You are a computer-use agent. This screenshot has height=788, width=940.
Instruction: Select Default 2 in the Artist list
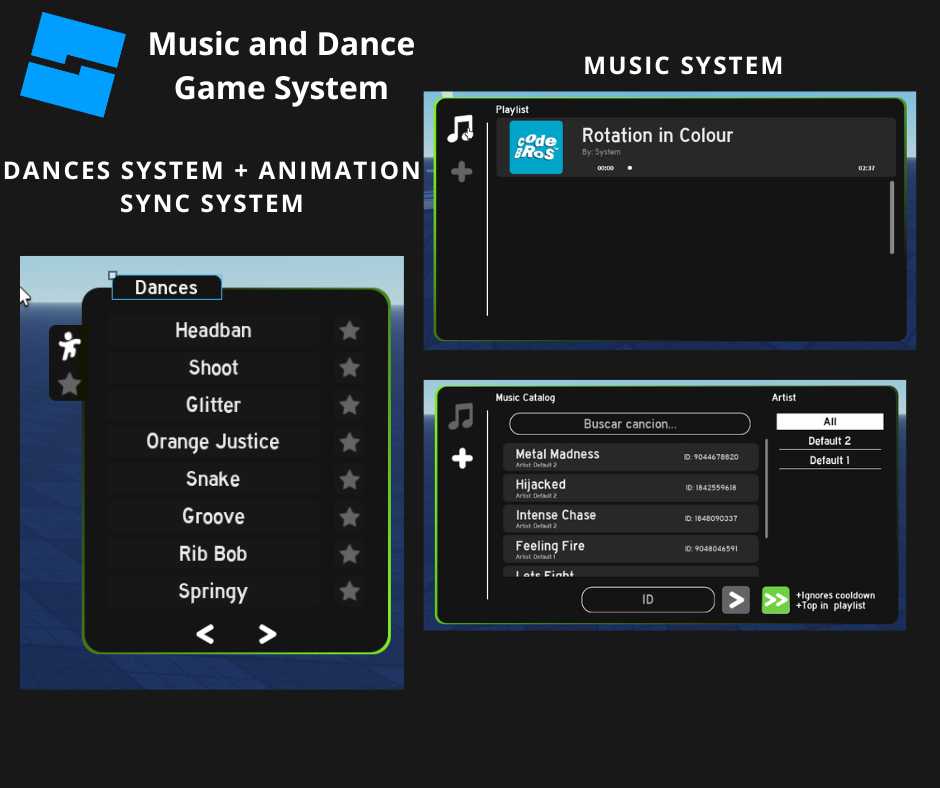point(829,441)
